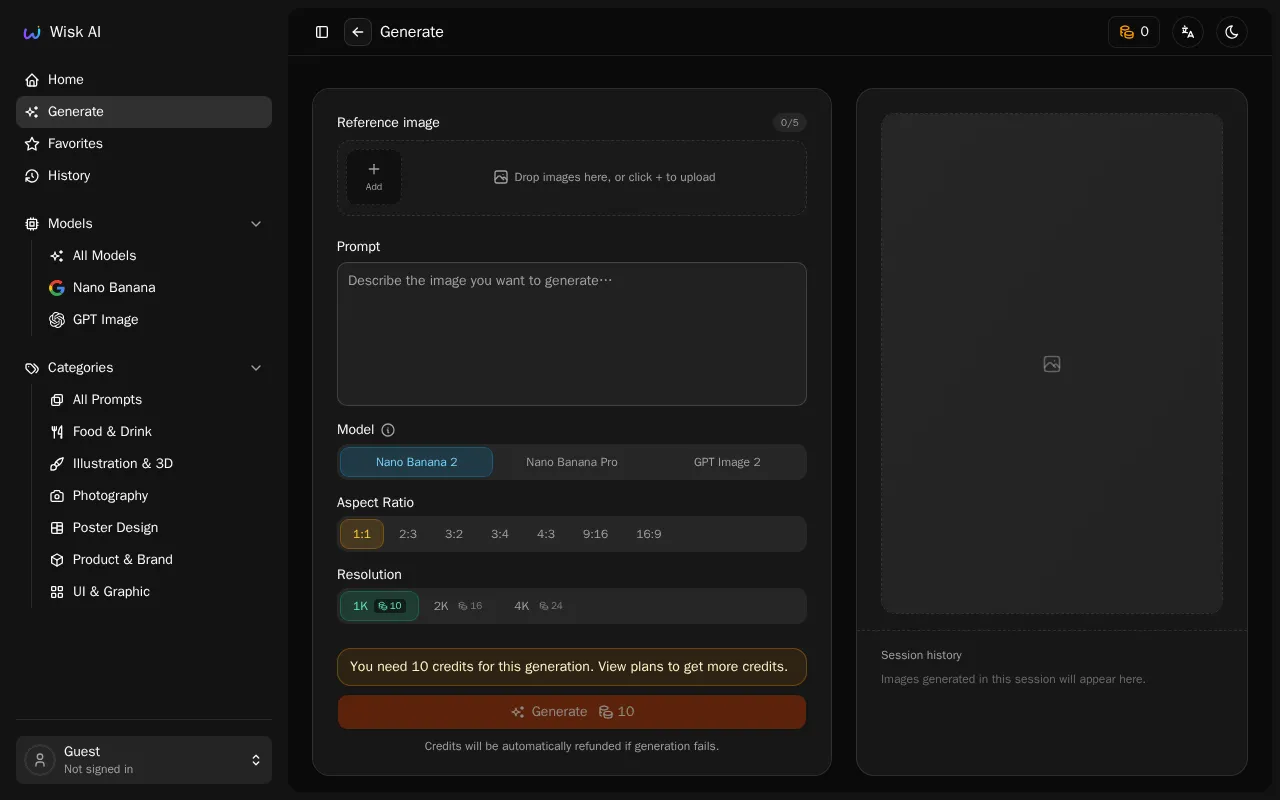1280x800 pixels.
Task: Select Generate in the sidebar
Action: pyautogui.click(x=144, y=112)
